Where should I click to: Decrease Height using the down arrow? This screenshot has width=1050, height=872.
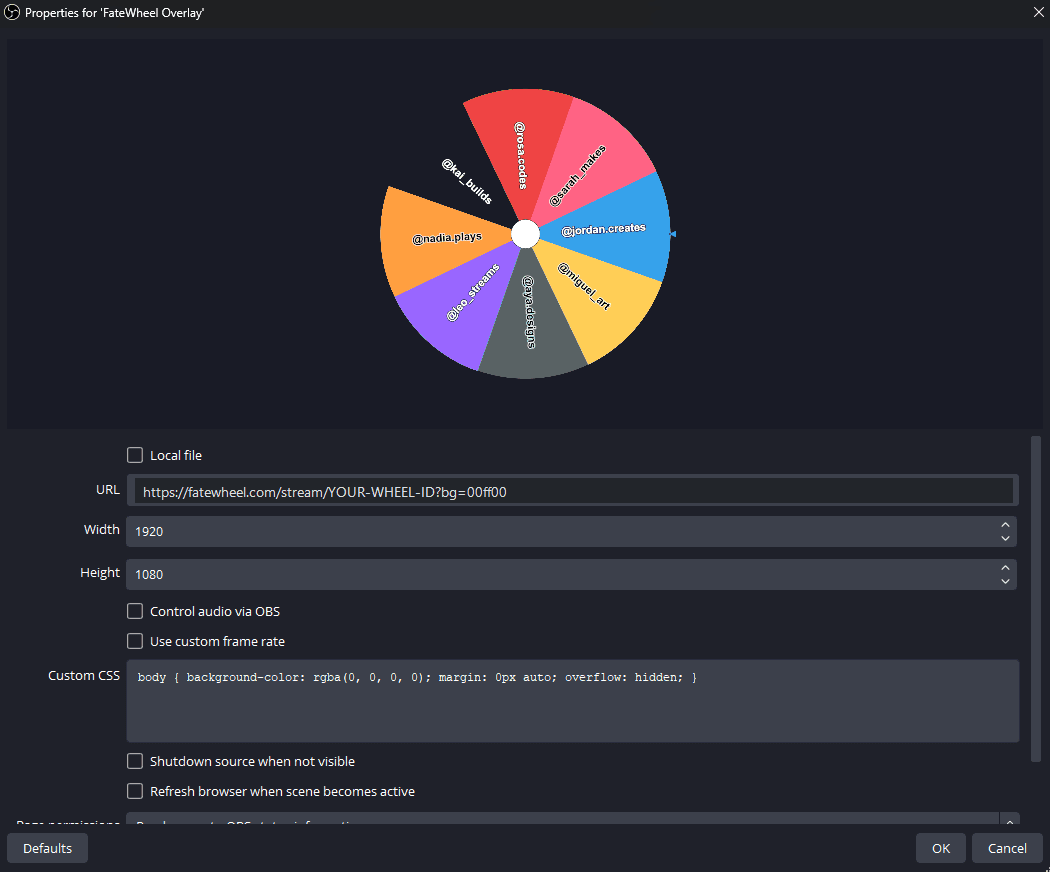coord(1005,582)
